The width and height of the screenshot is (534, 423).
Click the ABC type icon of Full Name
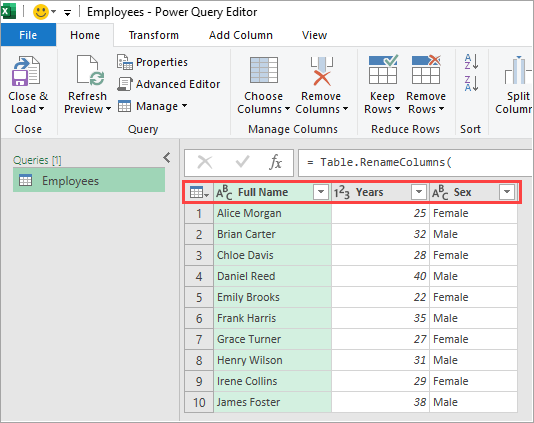pyautogui.click(x=224, y=193)
